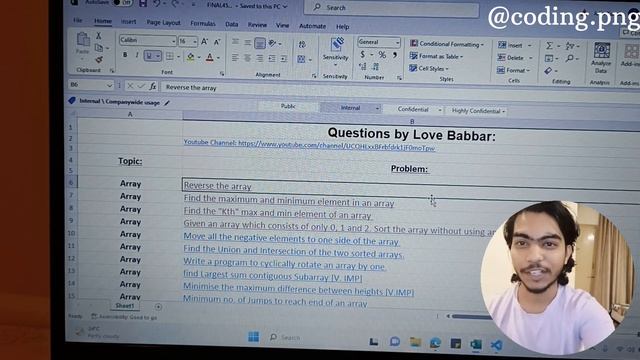The image size is (640, 360).
Task: Click the Borders icon
Action: [169, 56]
